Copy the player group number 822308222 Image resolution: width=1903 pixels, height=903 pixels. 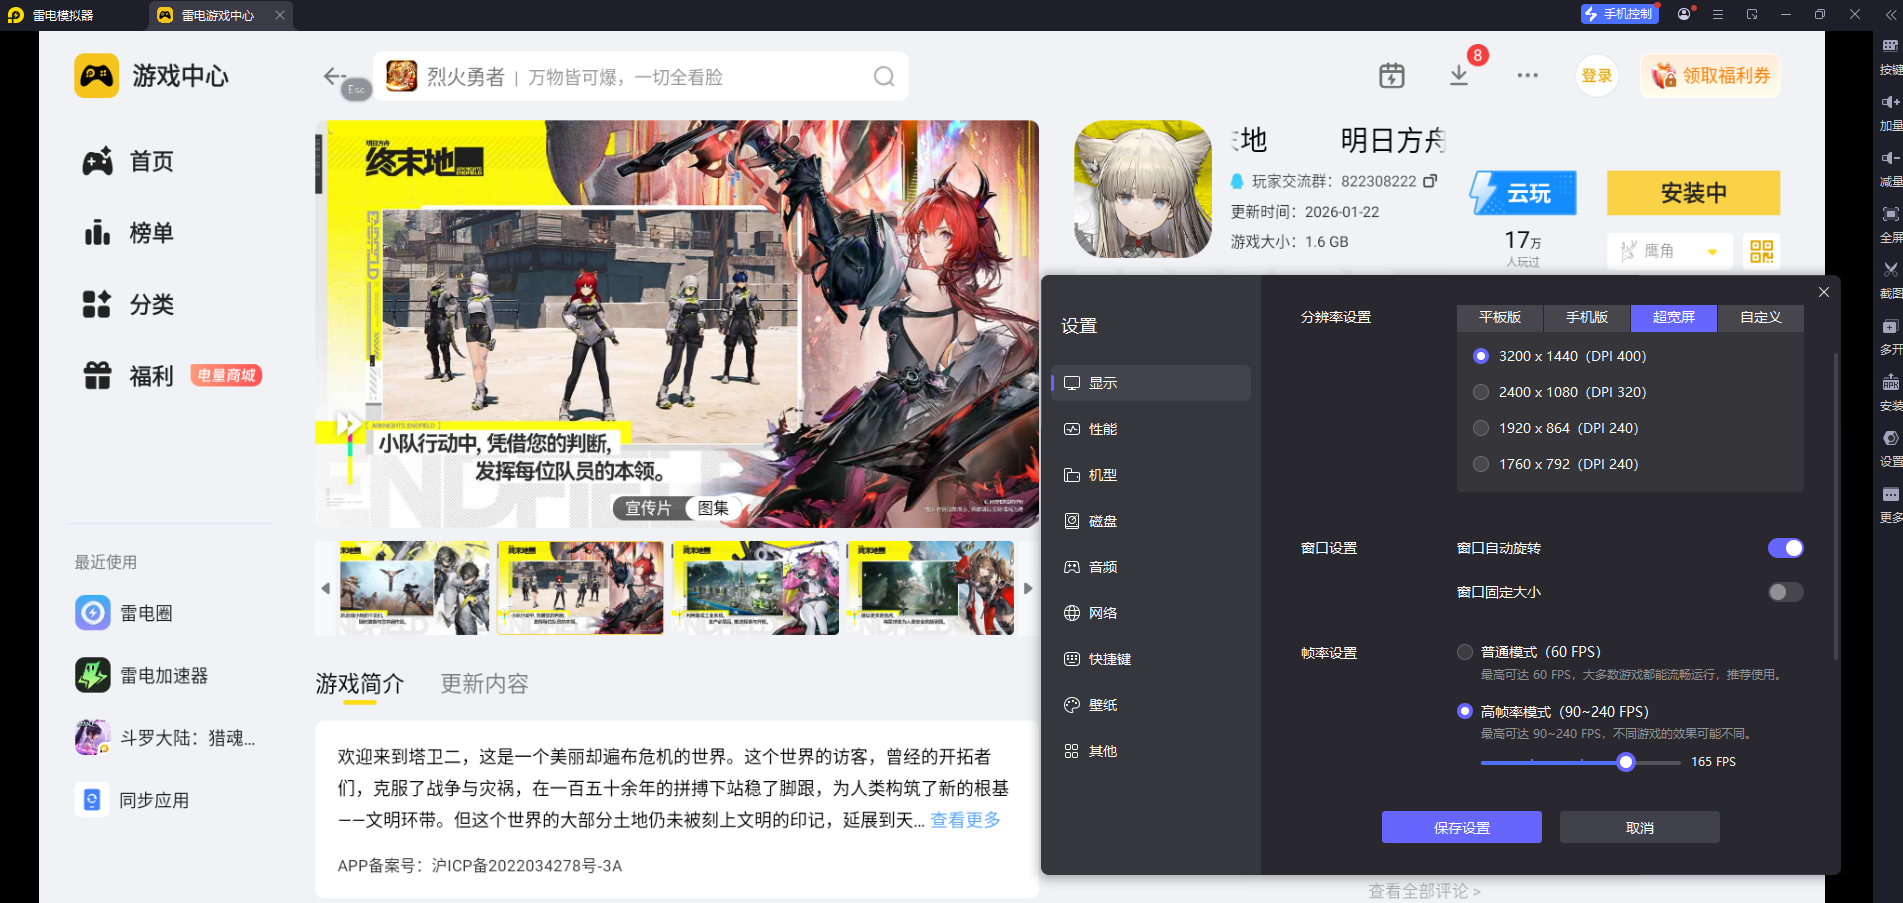[x=1430, y=181]
